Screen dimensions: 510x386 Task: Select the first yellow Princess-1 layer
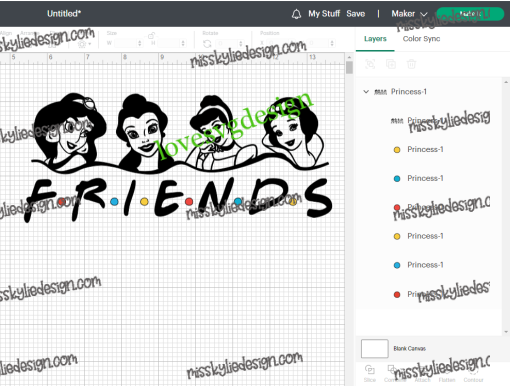pos(429,149)
